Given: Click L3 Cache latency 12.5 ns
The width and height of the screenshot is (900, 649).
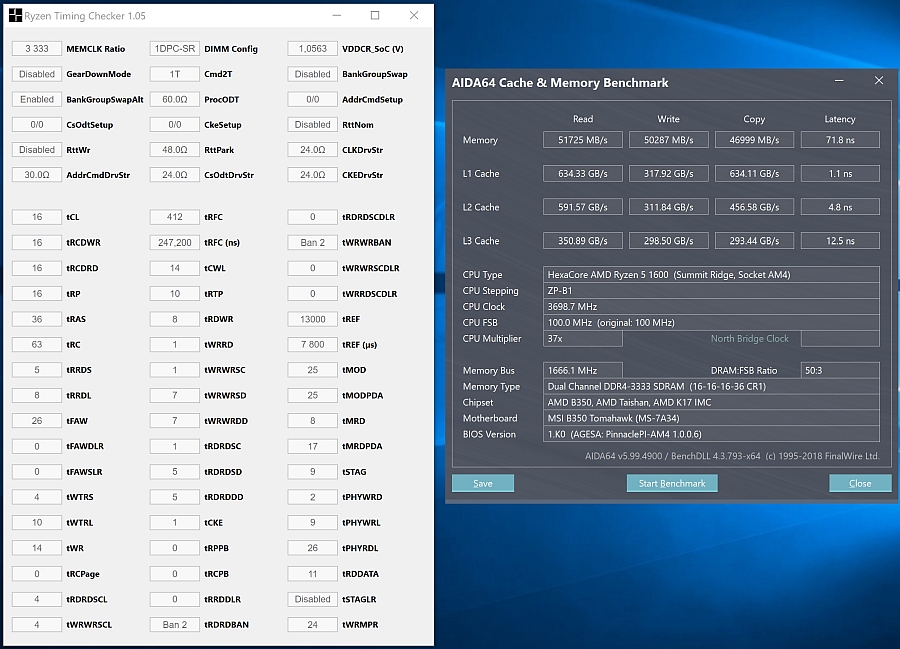Looking at the screenshot, I should click(840, 240).
